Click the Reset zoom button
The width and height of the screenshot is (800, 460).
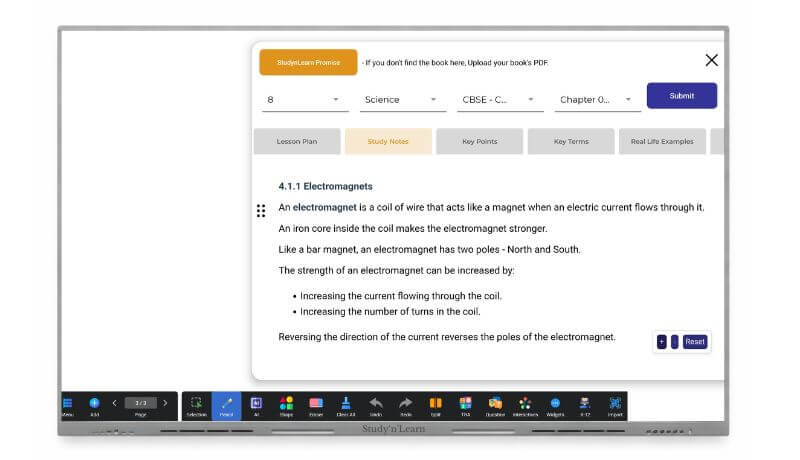695,342
